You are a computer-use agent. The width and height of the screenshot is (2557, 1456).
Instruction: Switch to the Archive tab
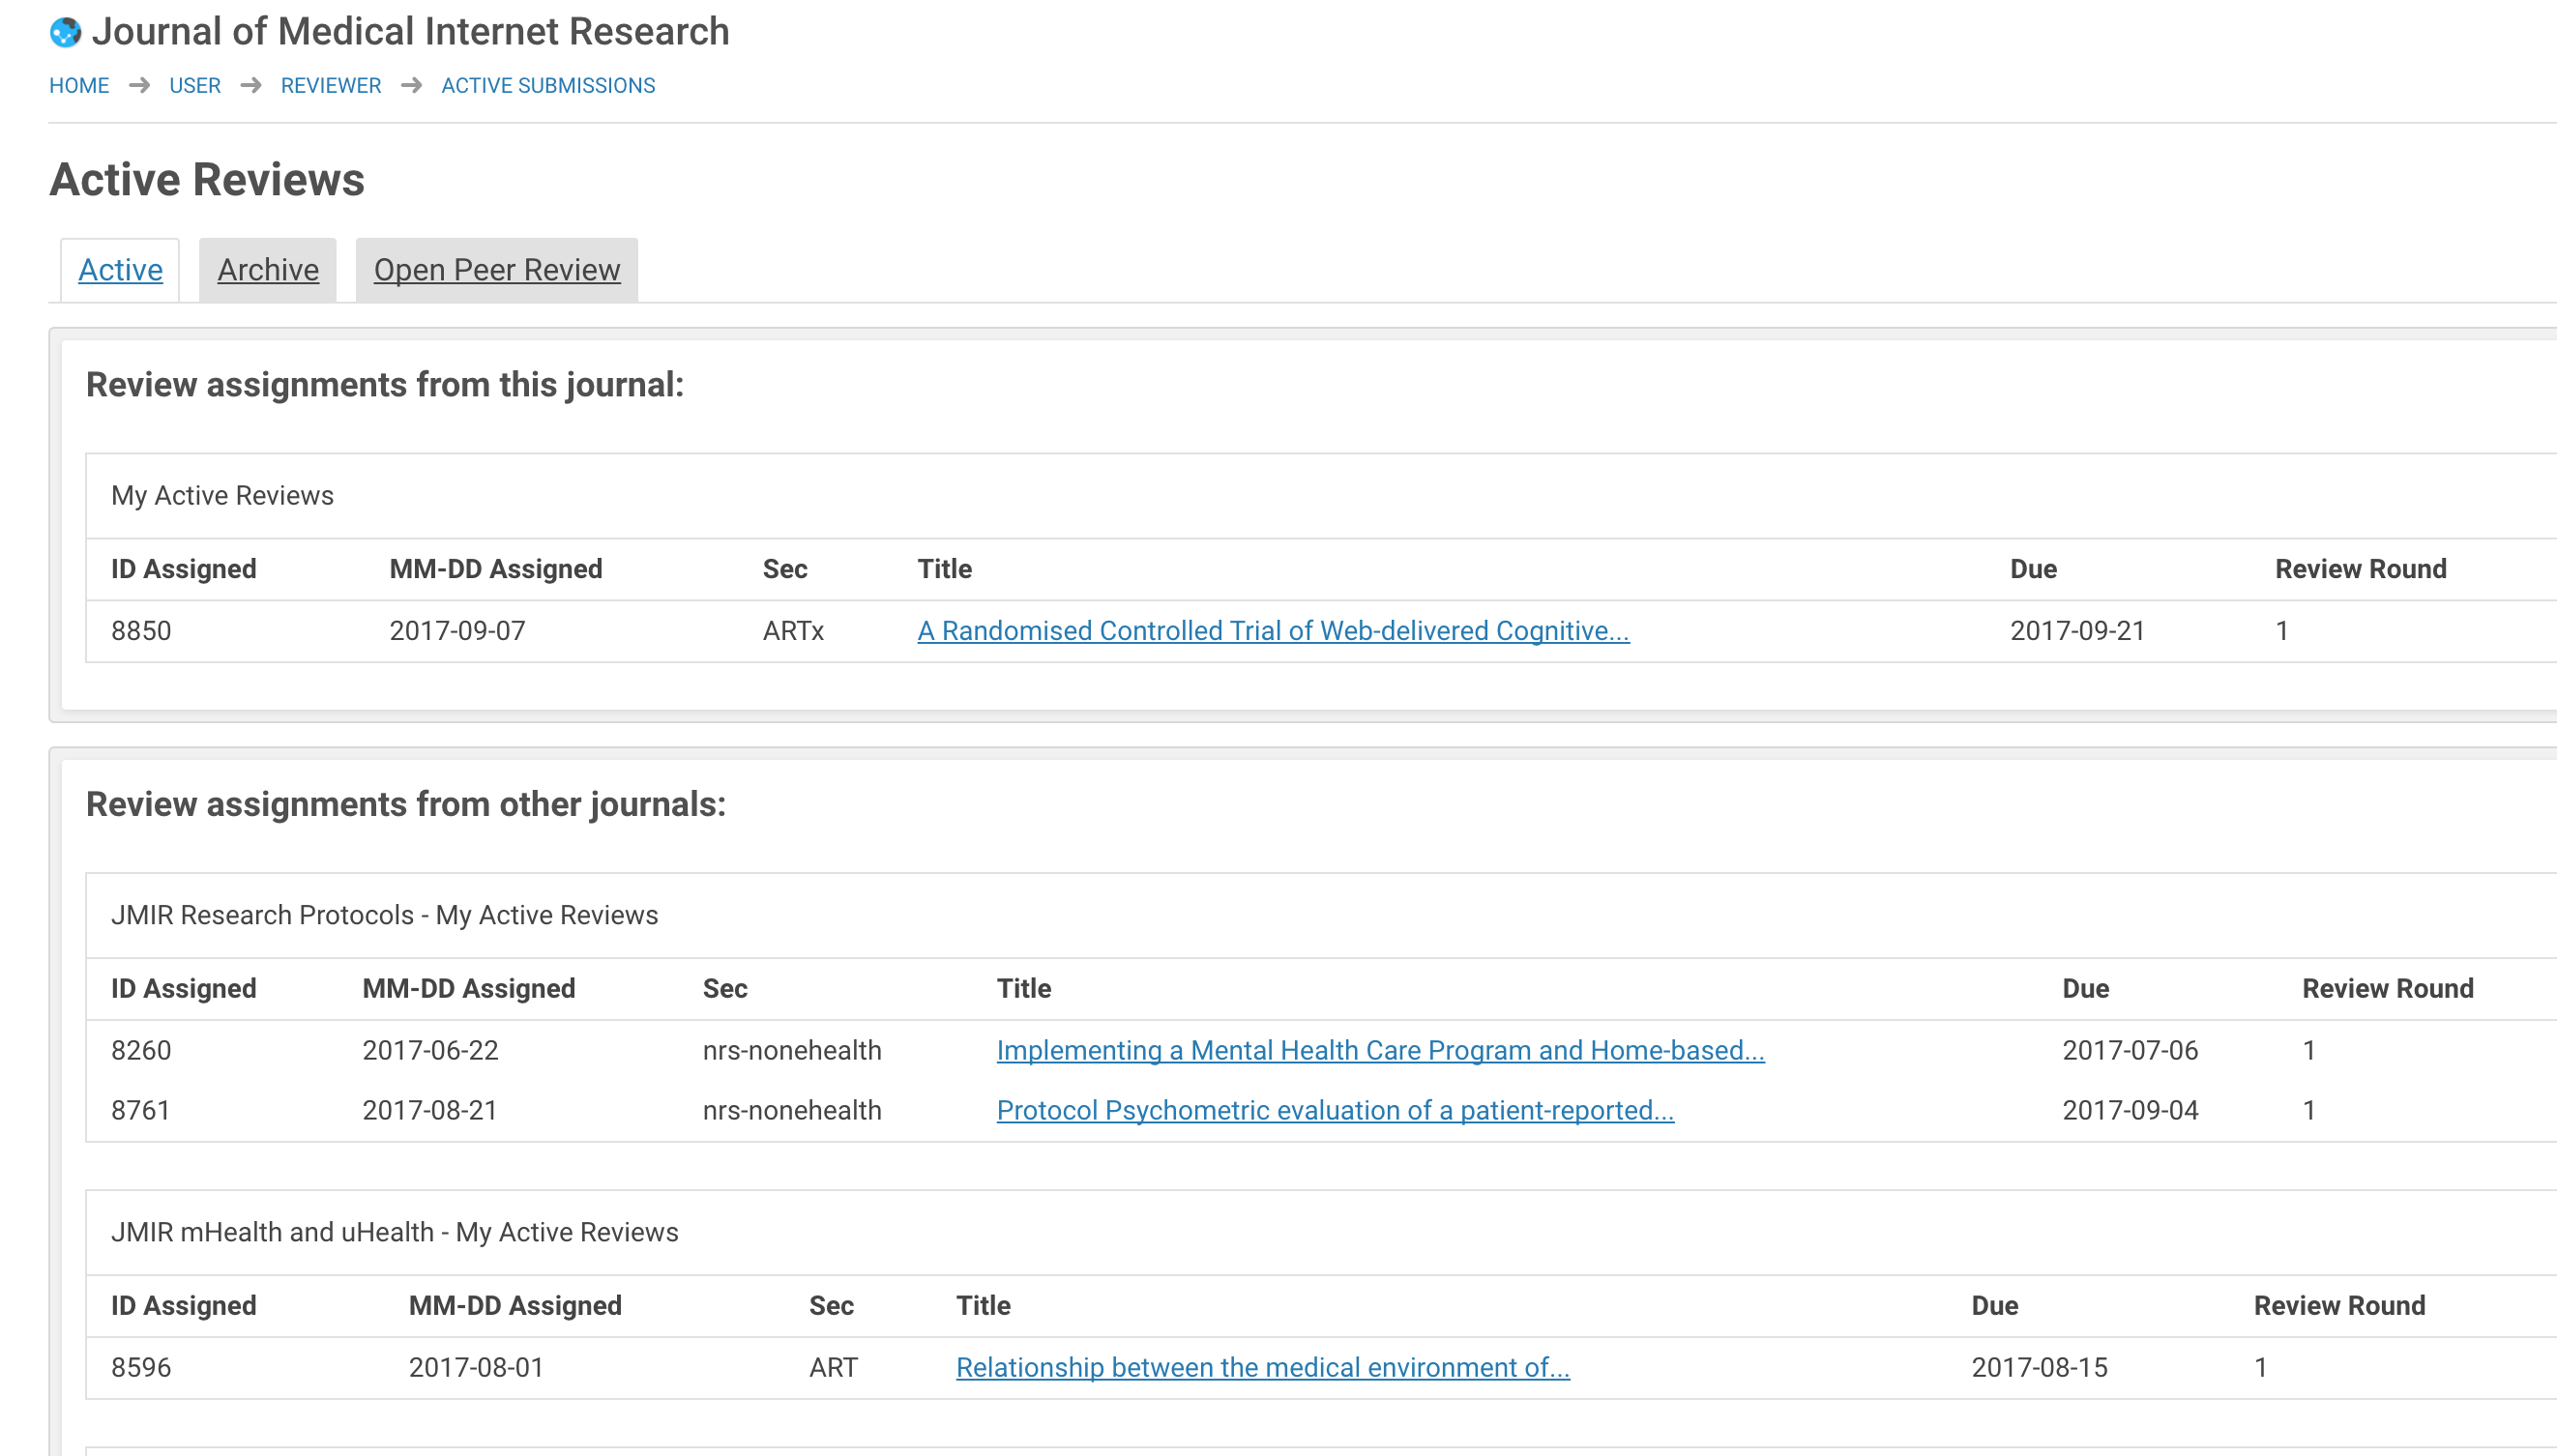click(x=268, y=270)
